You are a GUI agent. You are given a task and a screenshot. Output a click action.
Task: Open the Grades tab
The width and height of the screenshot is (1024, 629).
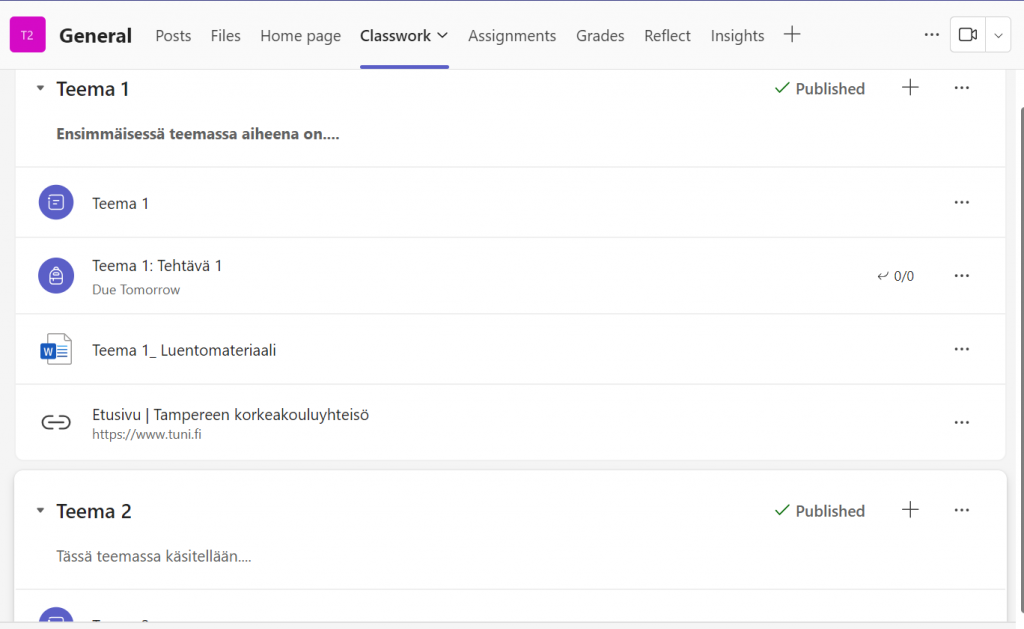point(600,35)
